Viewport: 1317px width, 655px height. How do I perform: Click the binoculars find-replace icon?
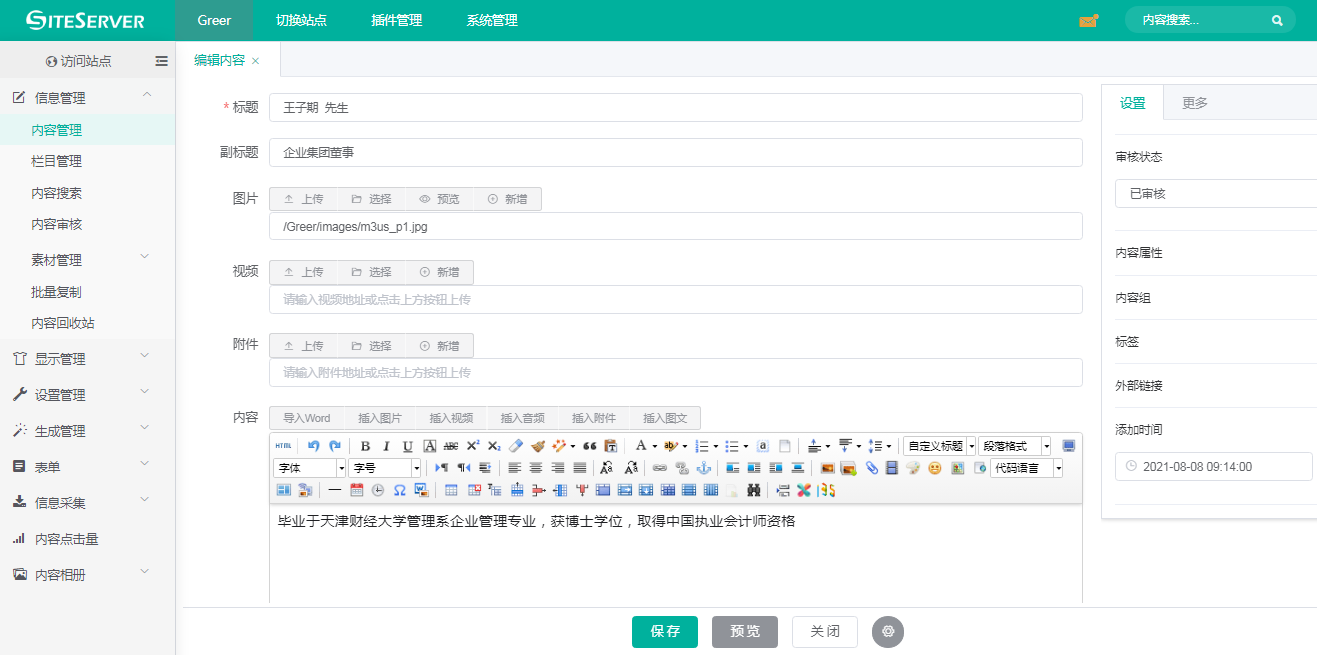754,490
